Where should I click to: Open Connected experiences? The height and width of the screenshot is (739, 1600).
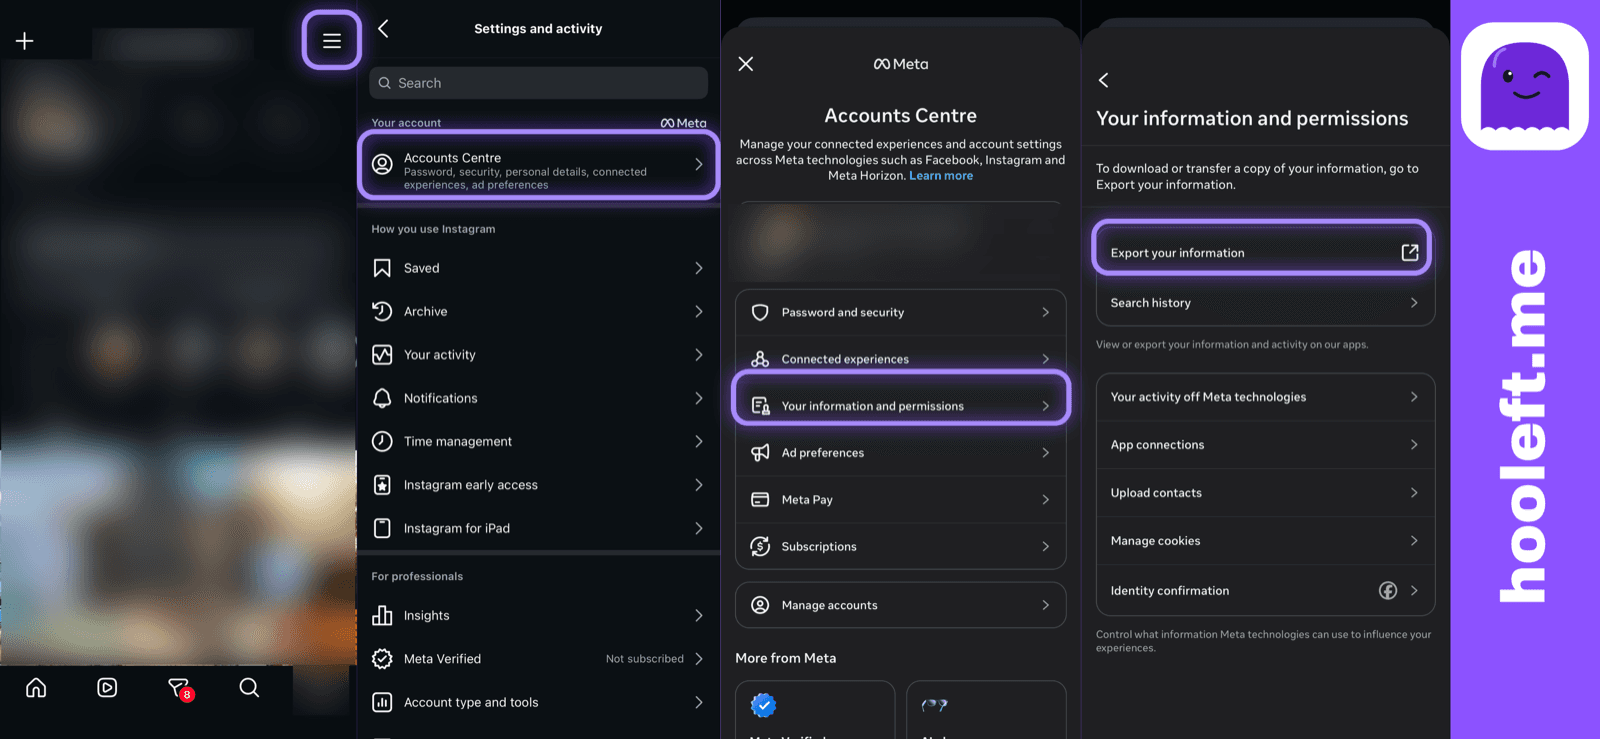pos(901,359)
